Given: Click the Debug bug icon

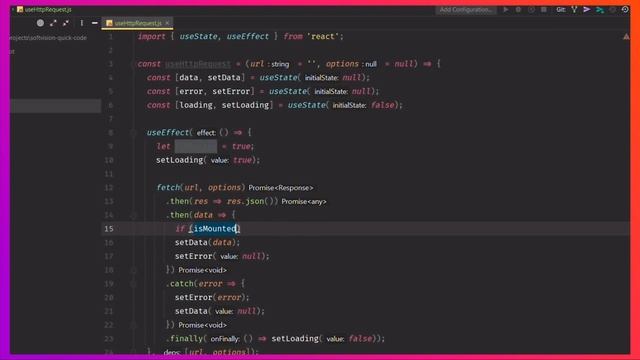Looking at the screenshot, I should point(518,9).
